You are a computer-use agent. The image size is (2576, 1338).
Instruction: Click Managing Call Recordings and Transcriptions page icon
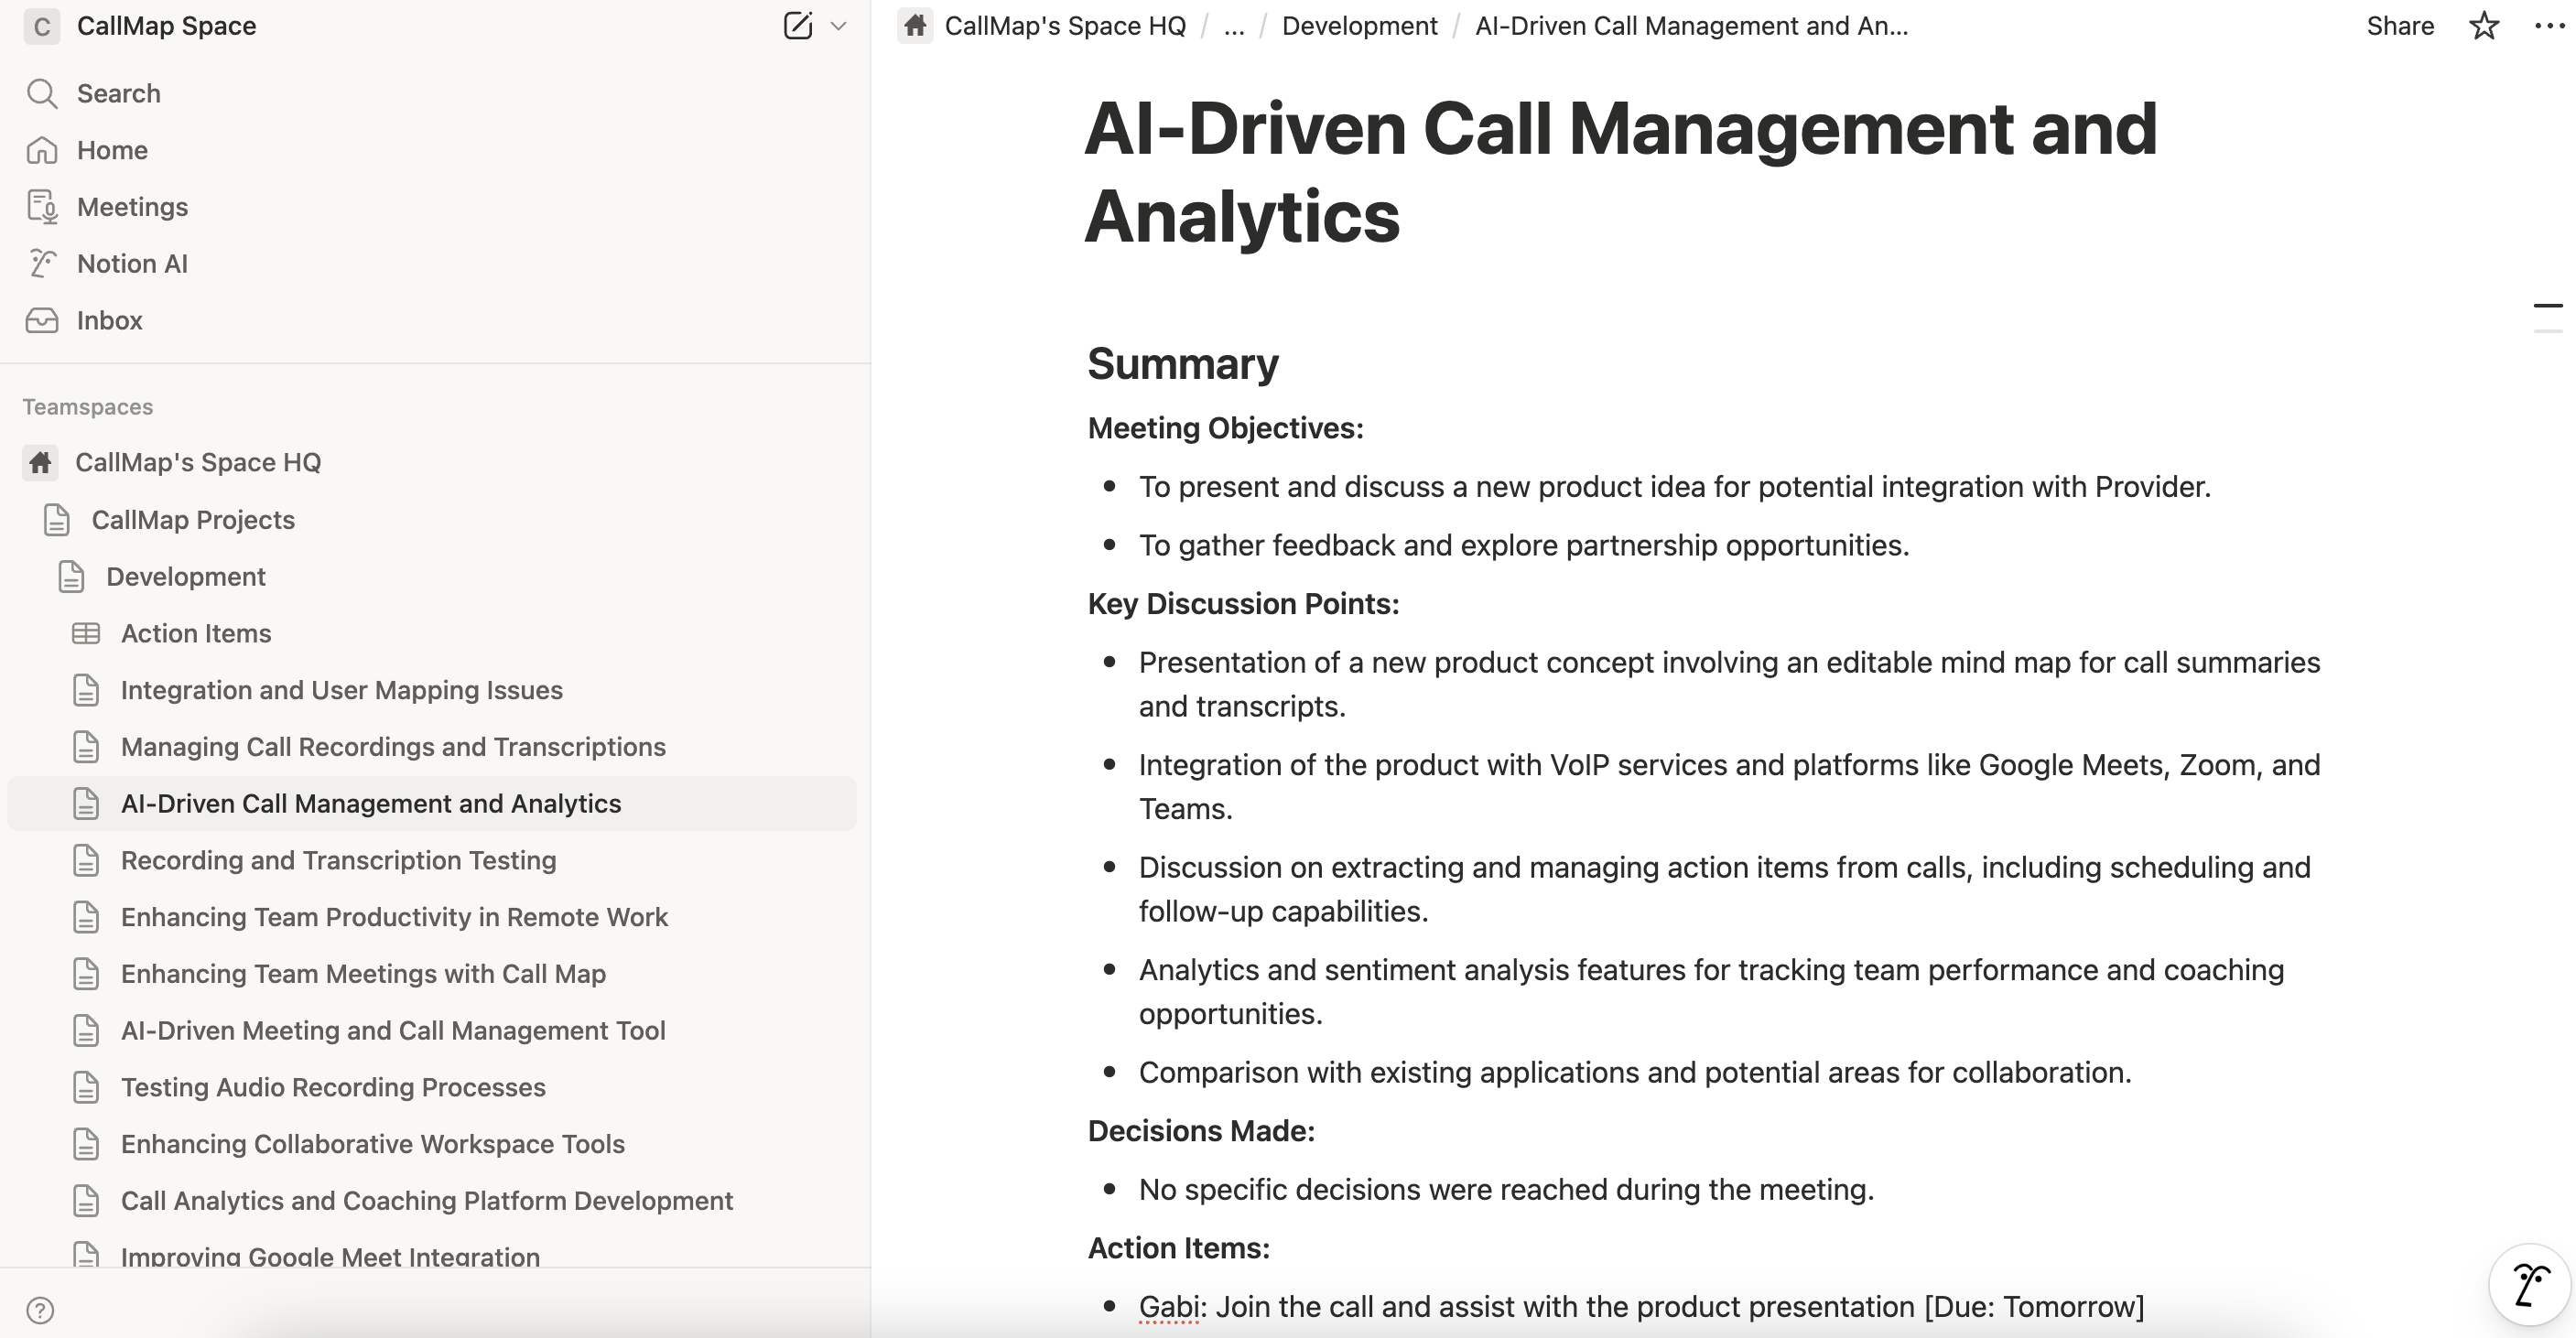[86, 747]
